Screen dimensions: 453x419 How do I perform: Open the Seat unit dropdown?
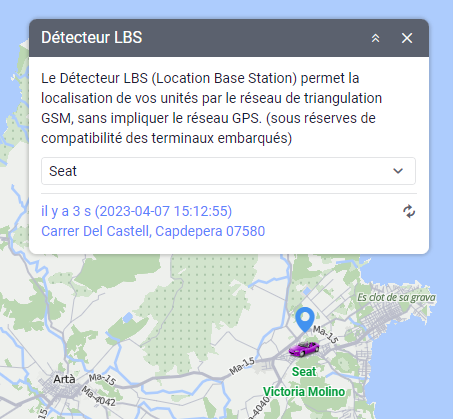pos(228,171)
